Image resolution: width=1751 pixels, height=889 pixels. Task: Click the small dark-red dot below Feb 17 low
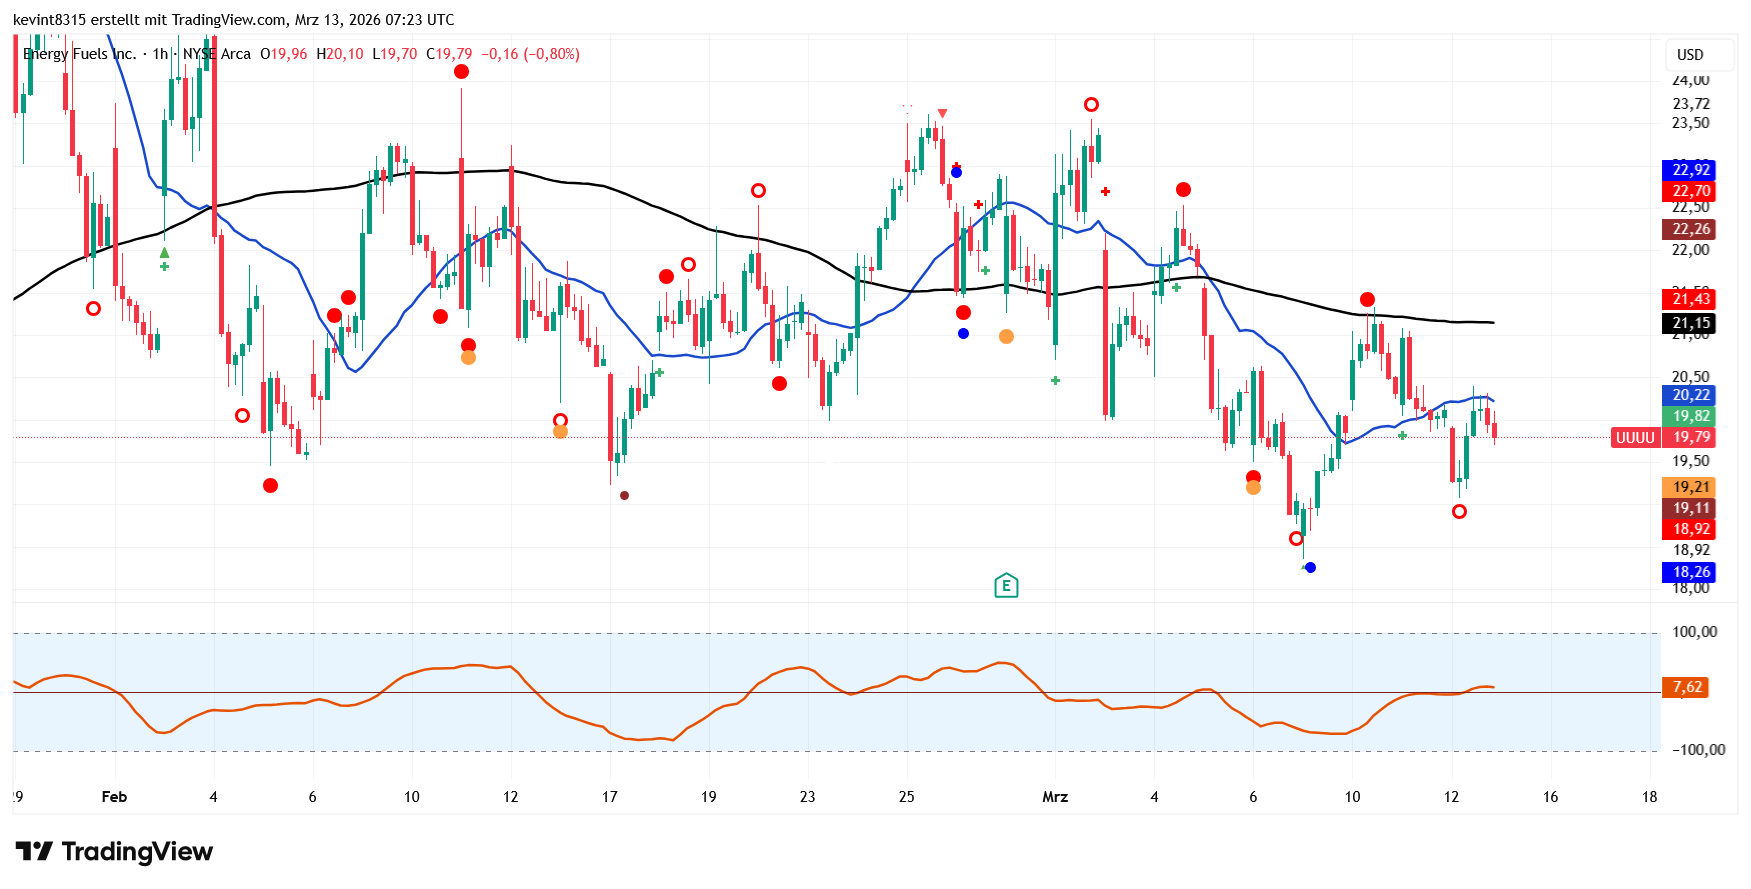(624, 496)
